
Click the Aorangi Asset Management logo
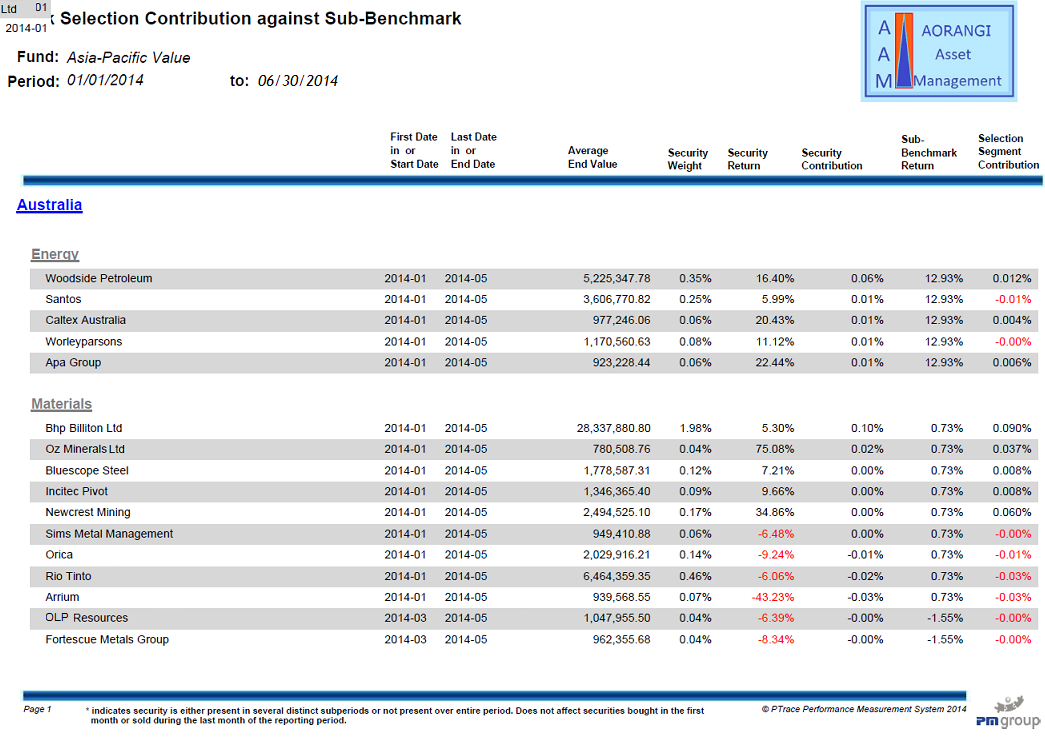[x=939, y=52]
